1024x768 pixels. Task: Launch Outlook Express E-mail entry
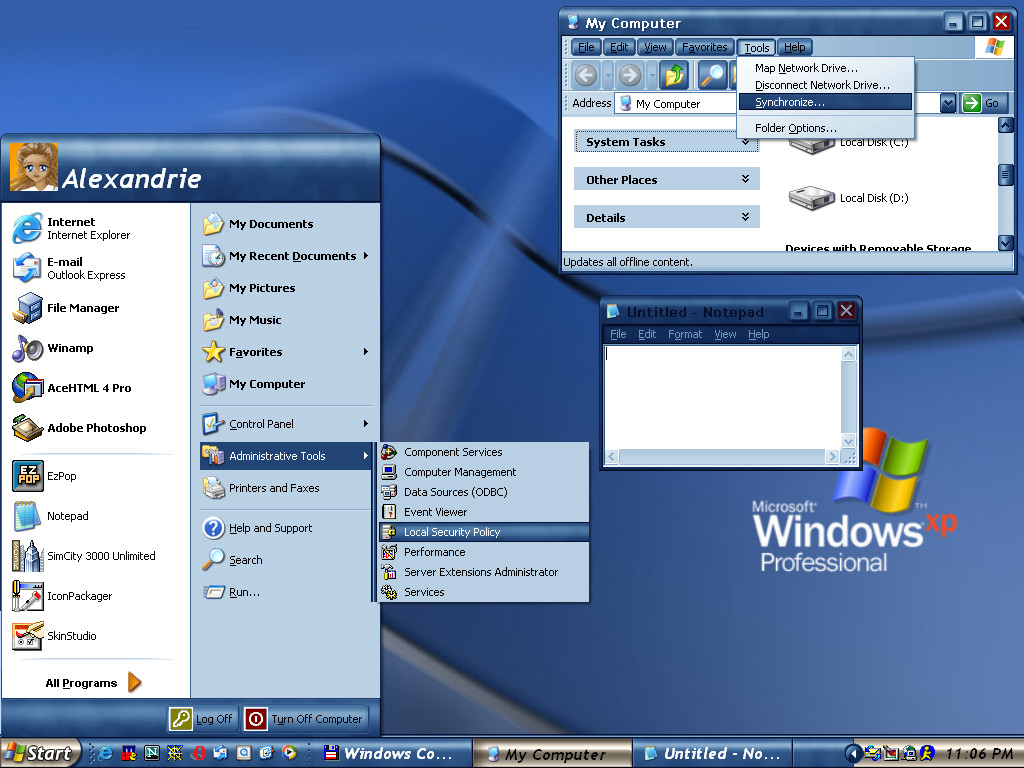(95, 268)
